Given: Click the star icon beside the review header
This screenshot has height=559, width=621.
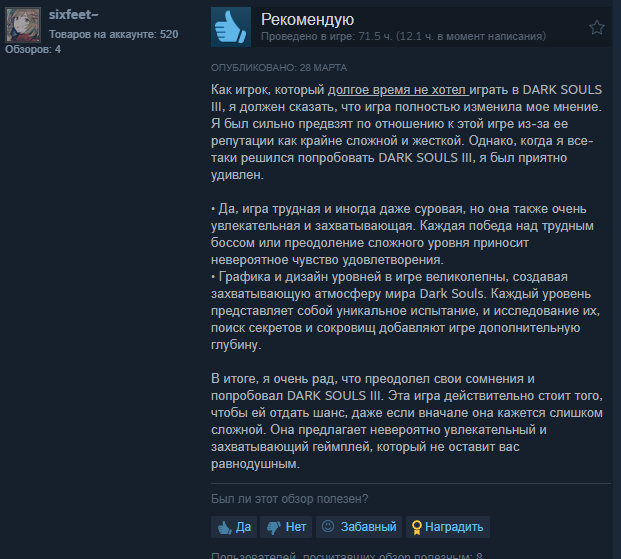Looking at the screenshot, I should pos(596,27).
